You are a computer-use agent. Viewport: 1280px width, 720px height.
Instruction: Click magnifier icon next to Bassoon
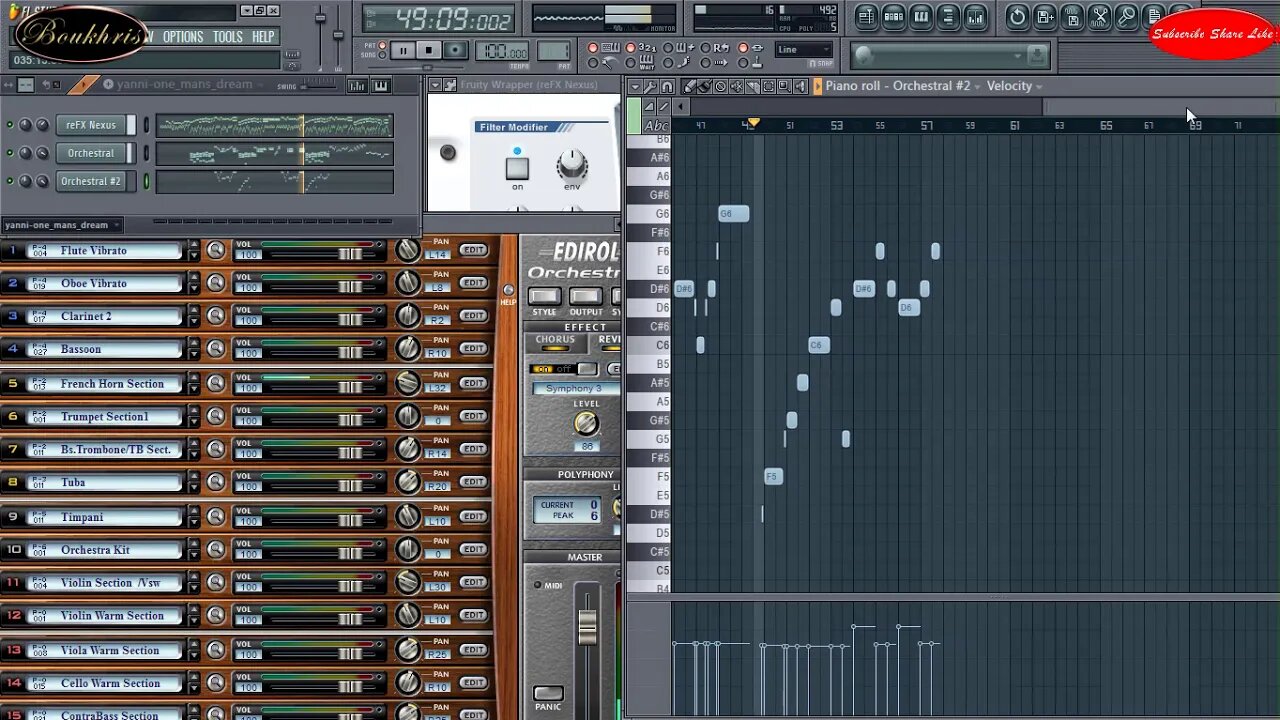pyautogui.click(x=216, y=349)
